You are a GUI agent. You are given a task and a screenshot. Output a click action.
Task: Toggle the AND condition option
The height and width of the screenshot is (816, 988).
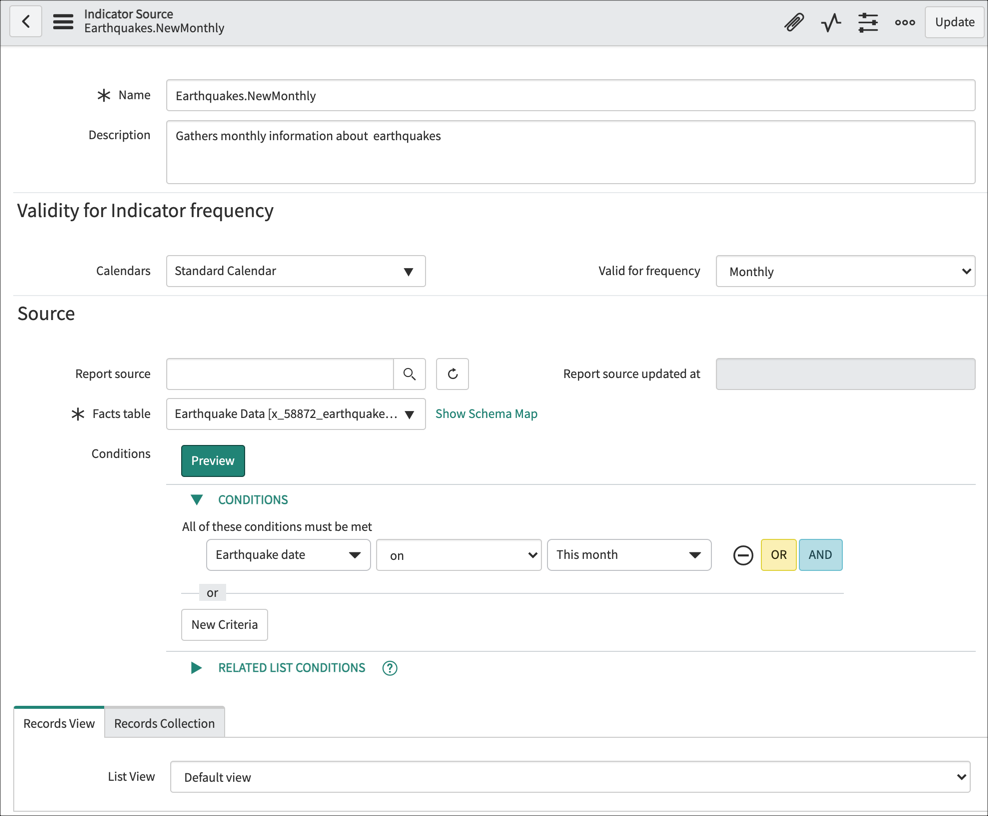(x=820, y=554)
